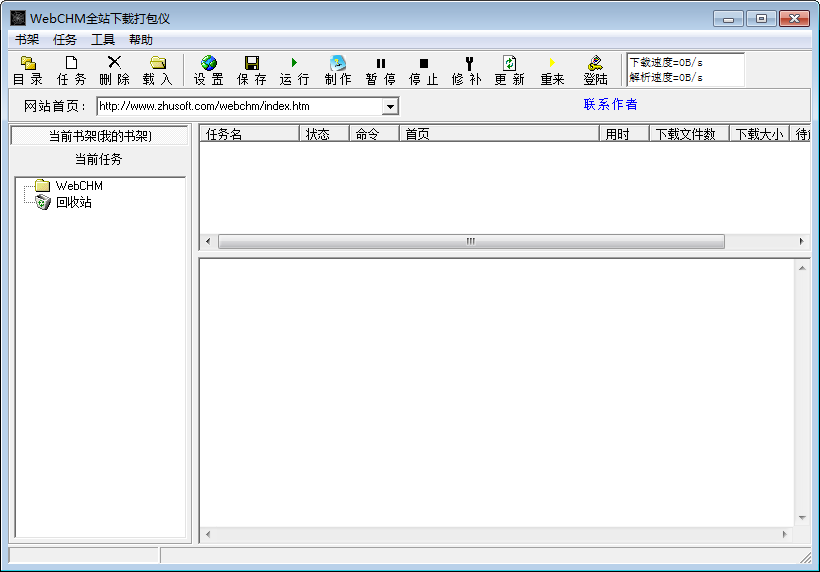Create a new task with 任务 icon

tap(71, 70)
